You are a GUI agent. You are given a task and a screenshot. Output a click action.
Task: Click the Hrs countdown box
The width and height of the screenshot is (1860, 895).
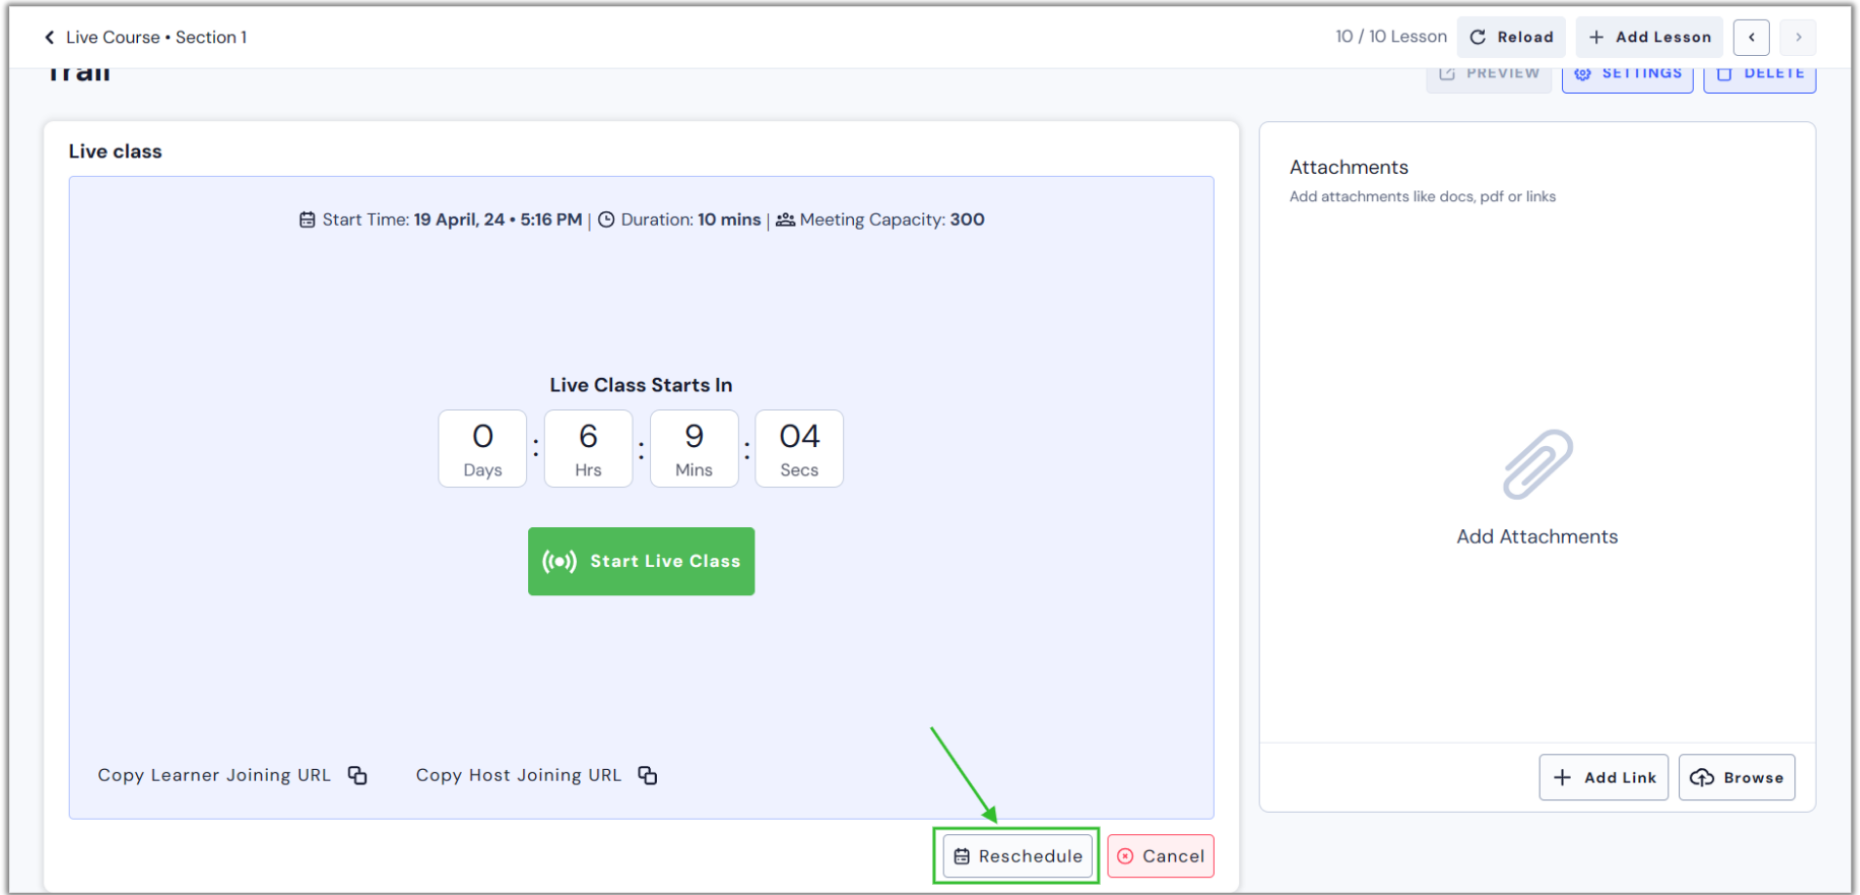[588, 448]
